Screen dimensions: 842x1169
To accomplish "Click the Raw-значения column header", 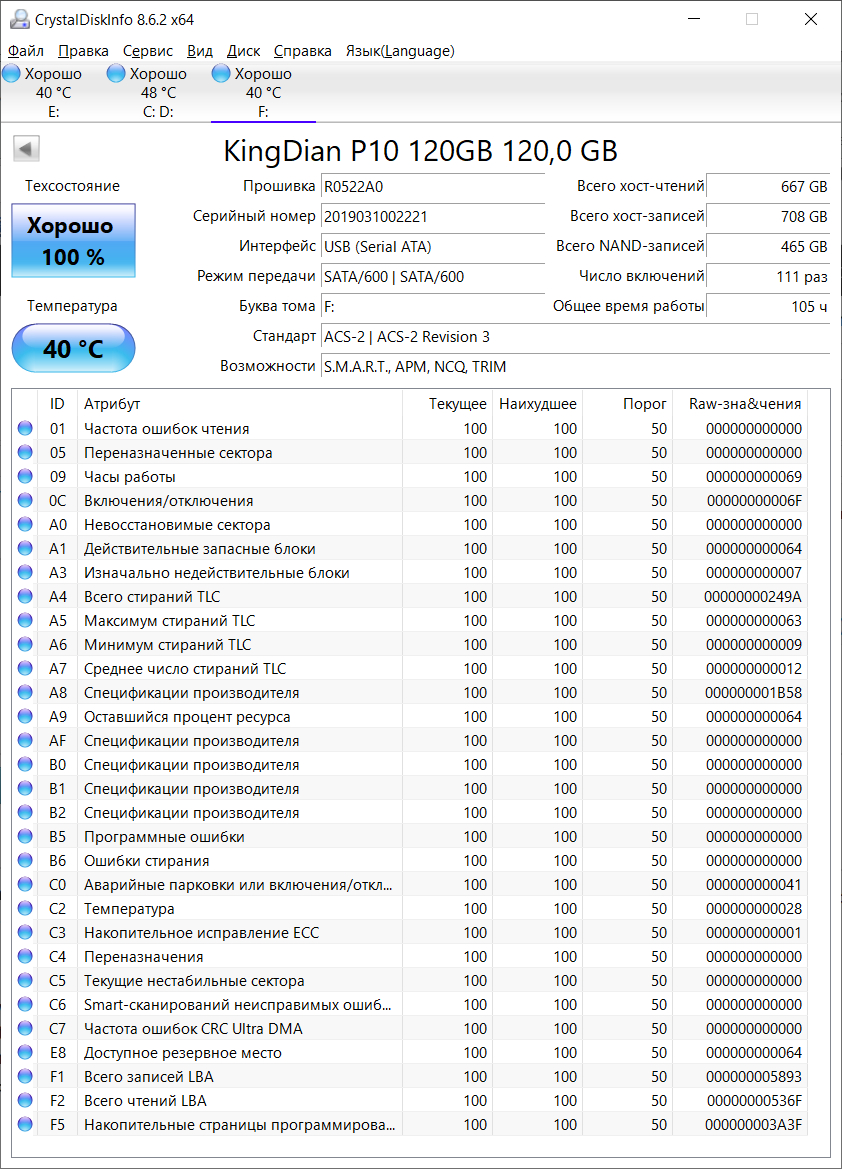I will point(744,404).
